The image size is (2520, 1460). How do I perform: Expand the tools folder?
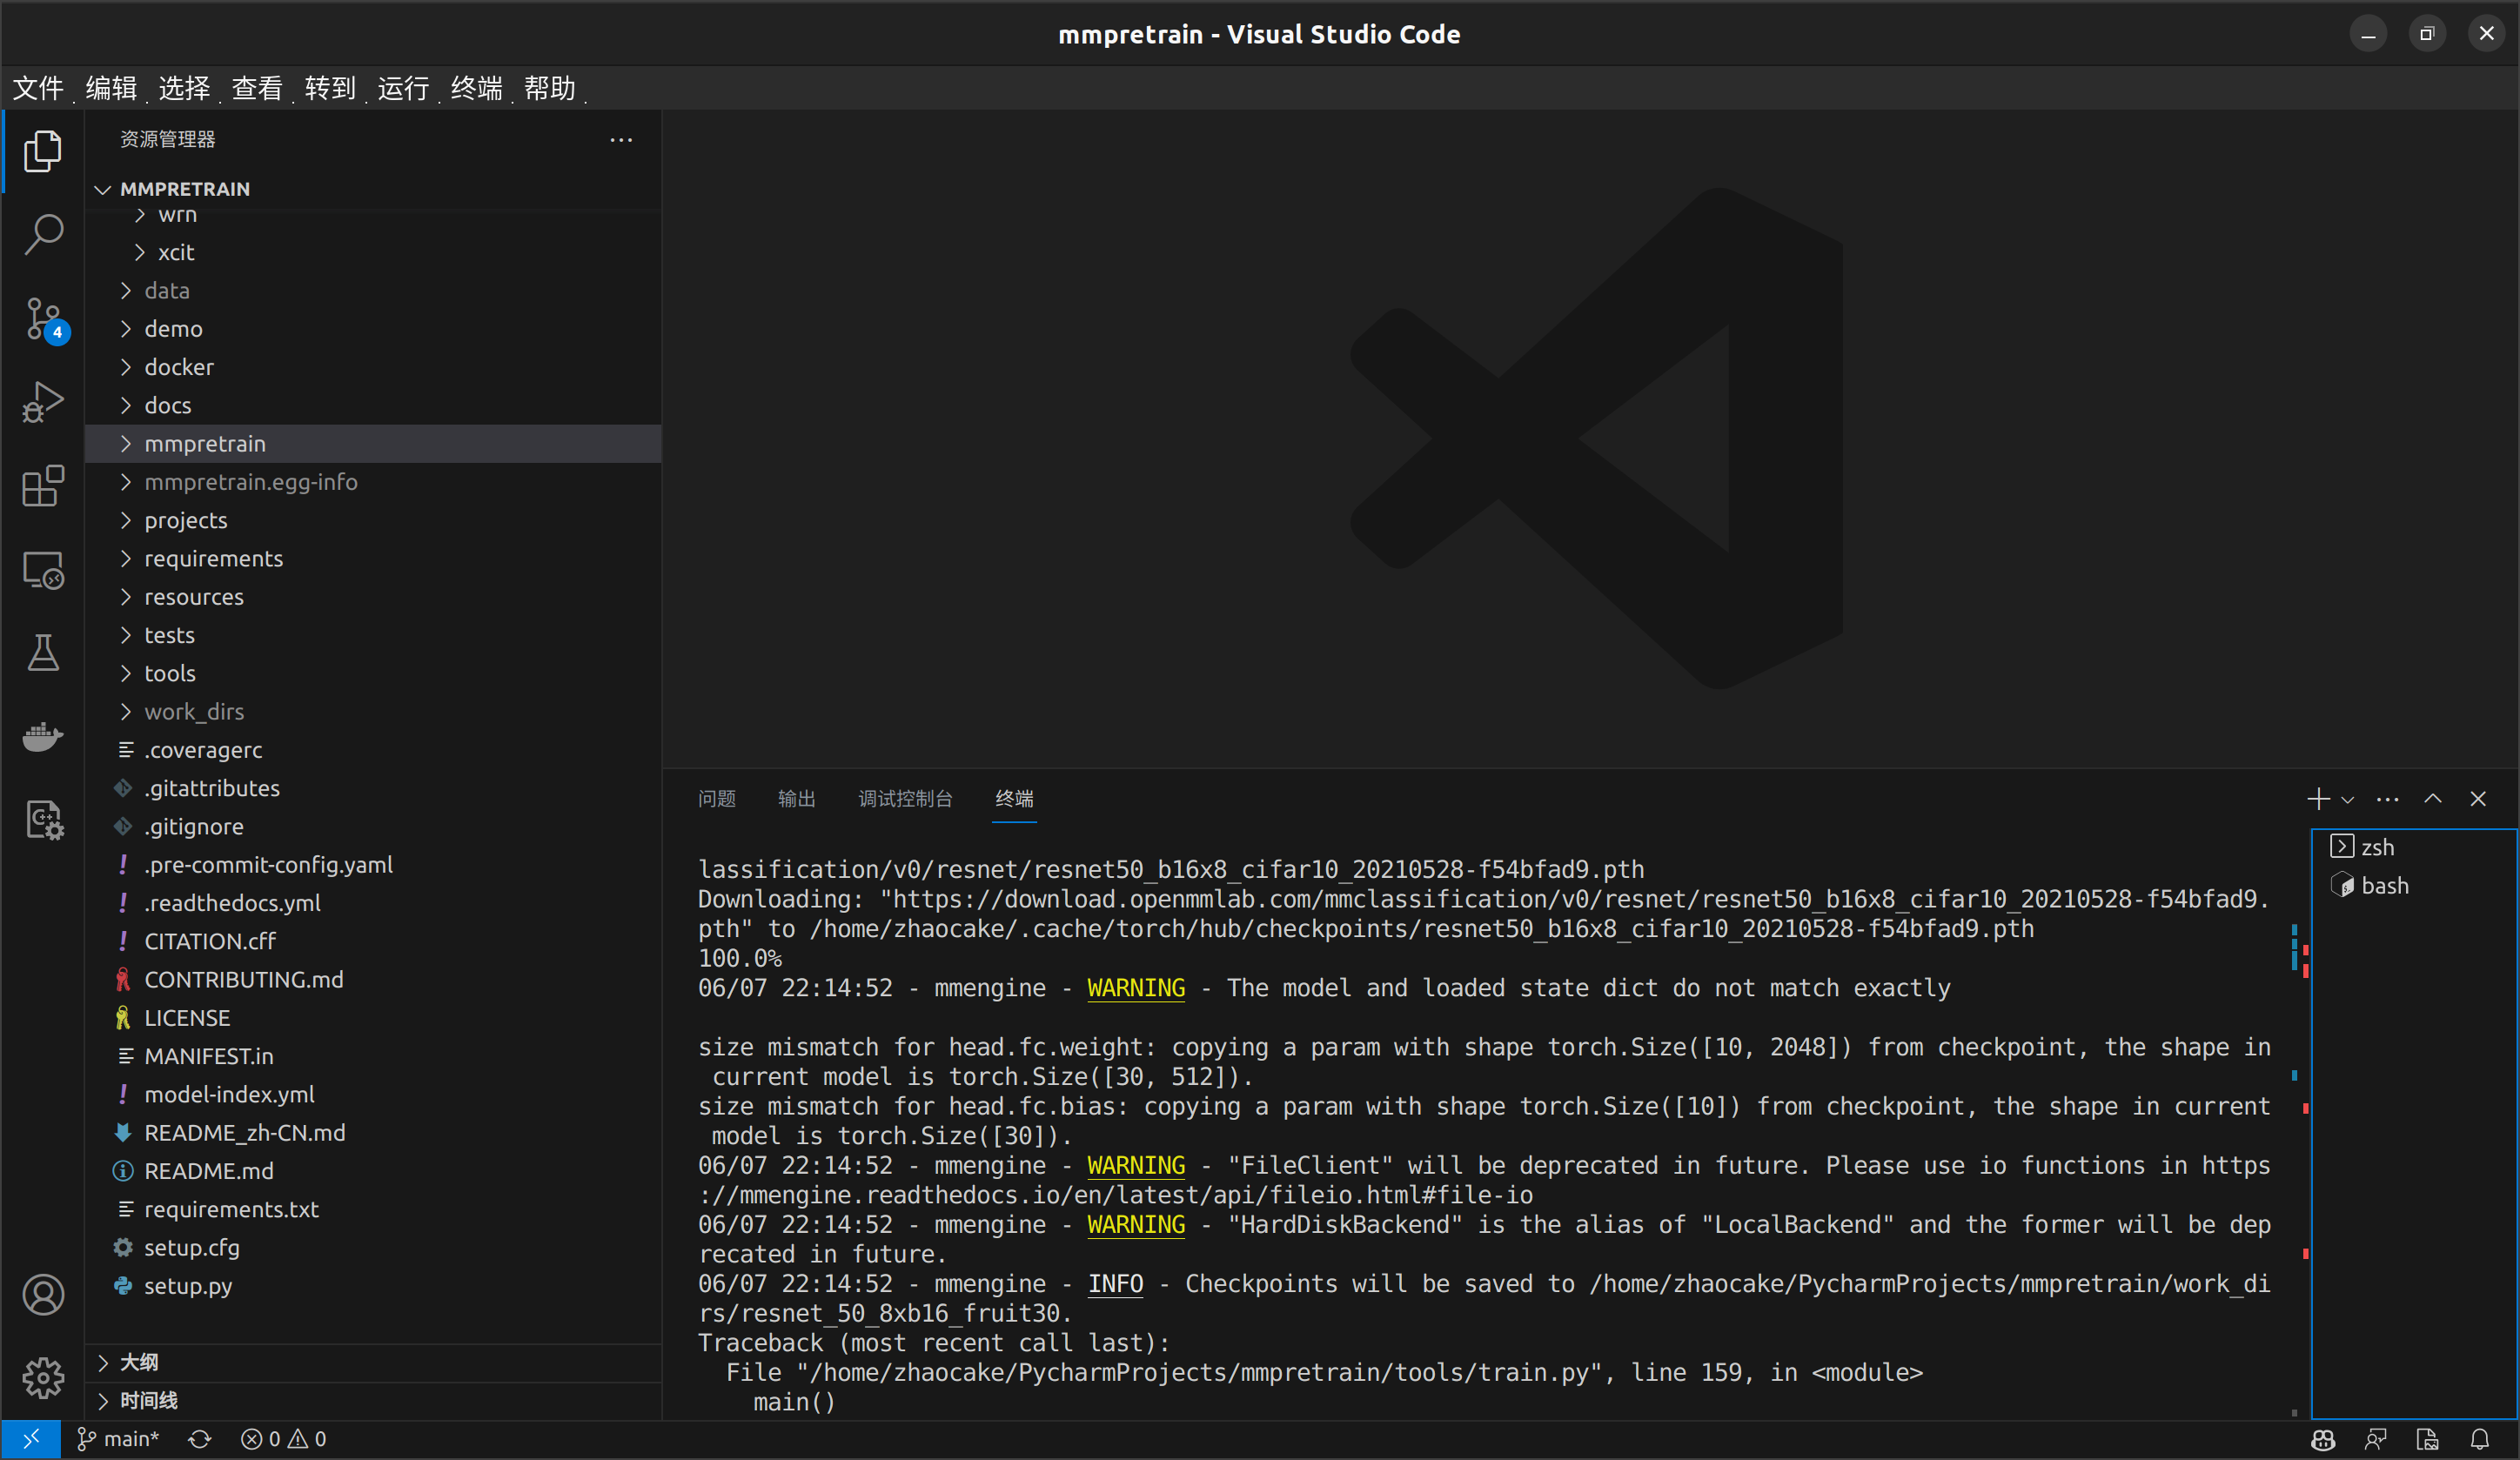pyautogui.click(x=373, y=674)
